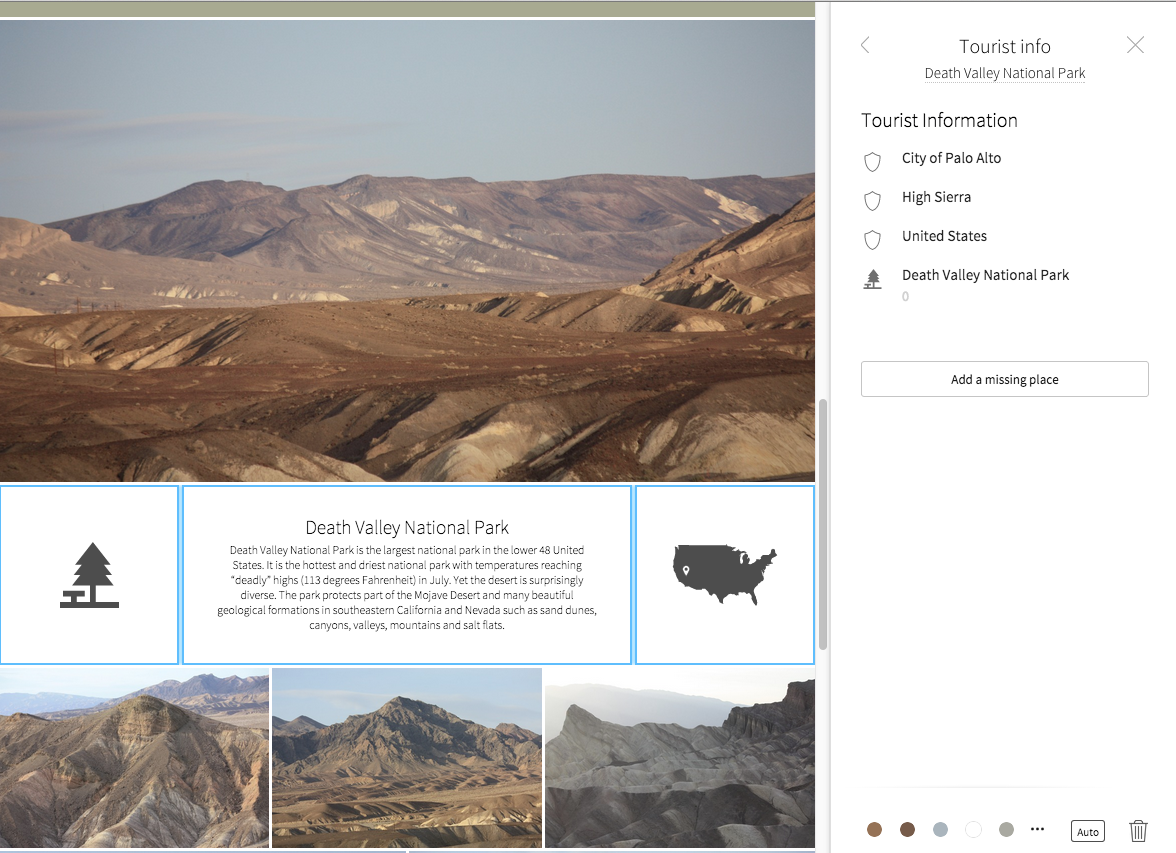The width and height of the screenshot is (1176, 853).
Task: Open the Death Valley National Park link under title
Action: 1004,73
